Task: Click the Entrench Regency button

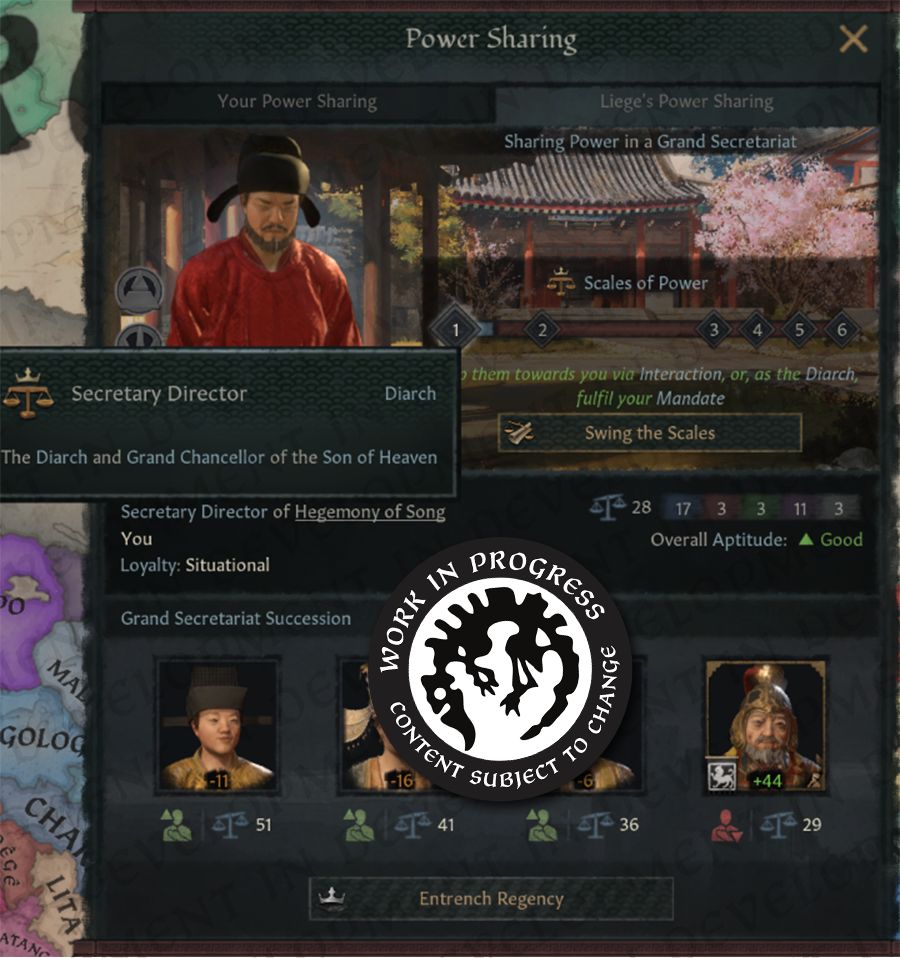Action: click(x=491, y=899)
